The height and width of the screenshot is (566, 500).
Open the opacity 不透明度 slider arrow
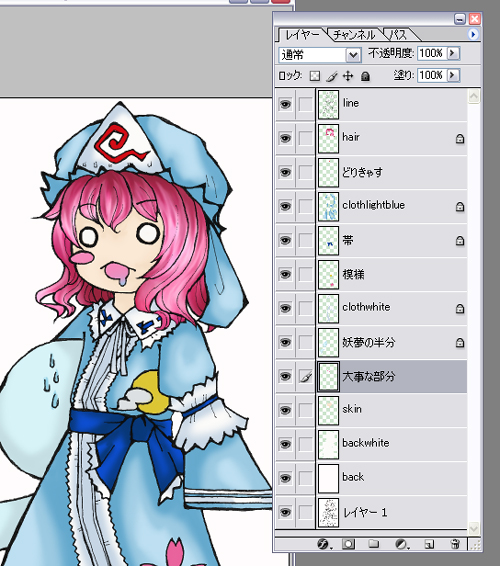tap(453, 53)
